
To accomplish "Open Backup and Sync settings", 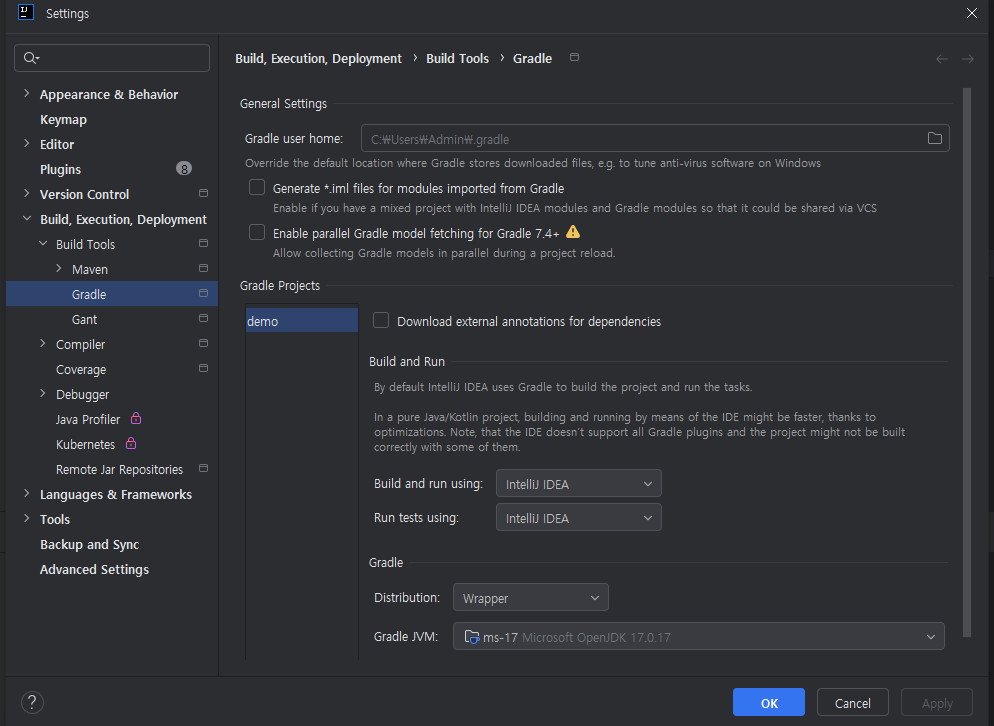I will point(89,544).
